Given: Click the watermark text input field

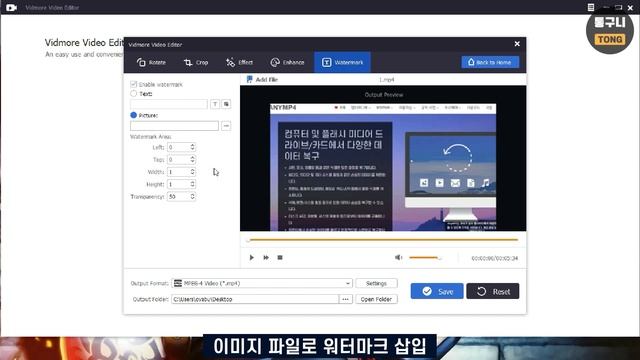Looking at the screenshot, I should coord(169,104).
